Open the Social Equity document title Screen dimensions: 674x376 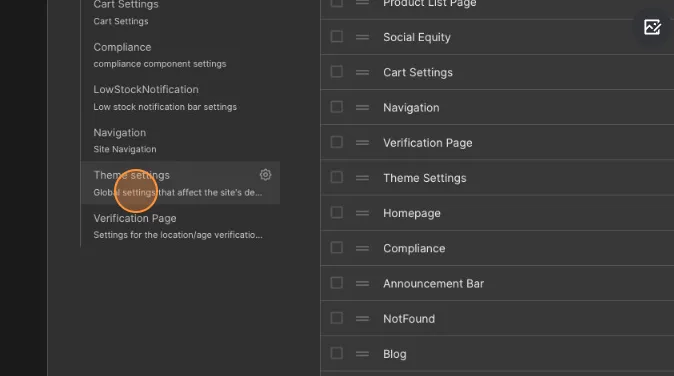(x=417, y=37)
